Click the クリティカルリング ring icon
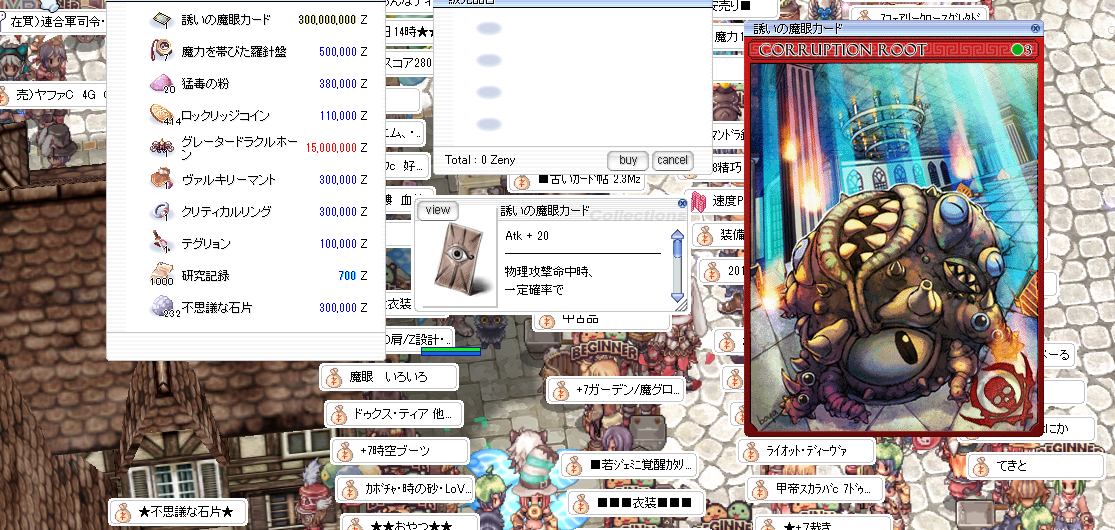Screen dimensions: 1115x530 tap(161, 212)
